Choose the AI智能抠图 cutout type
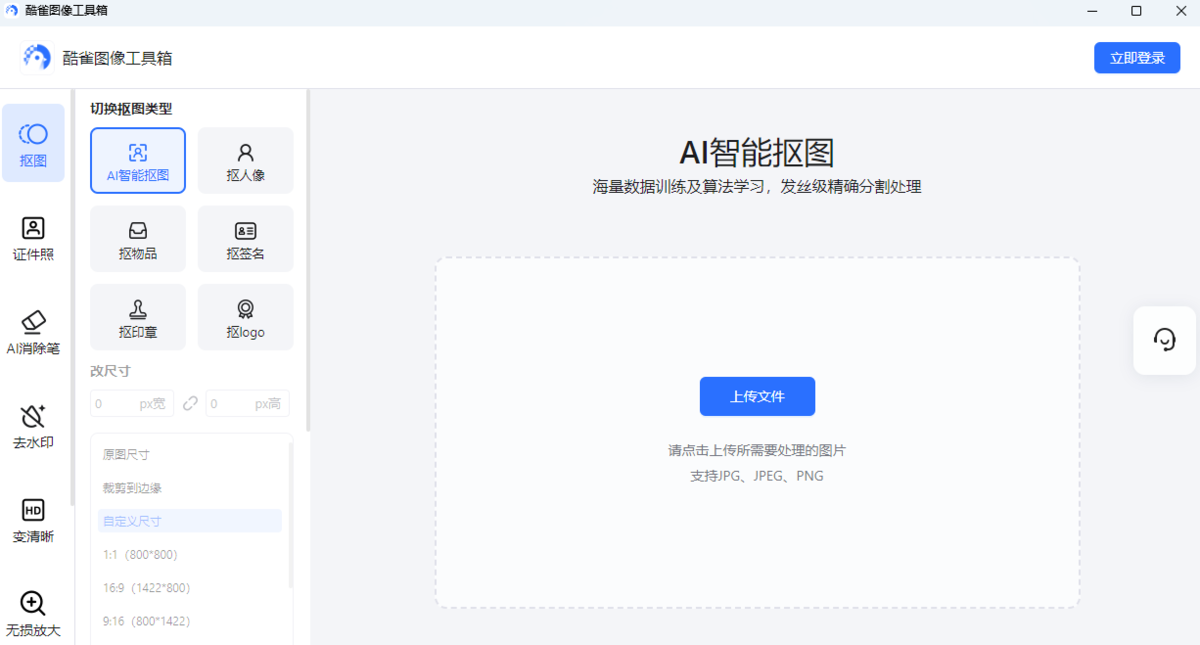The height and width of the screenshot is (645, 1200). pos(138,160)
